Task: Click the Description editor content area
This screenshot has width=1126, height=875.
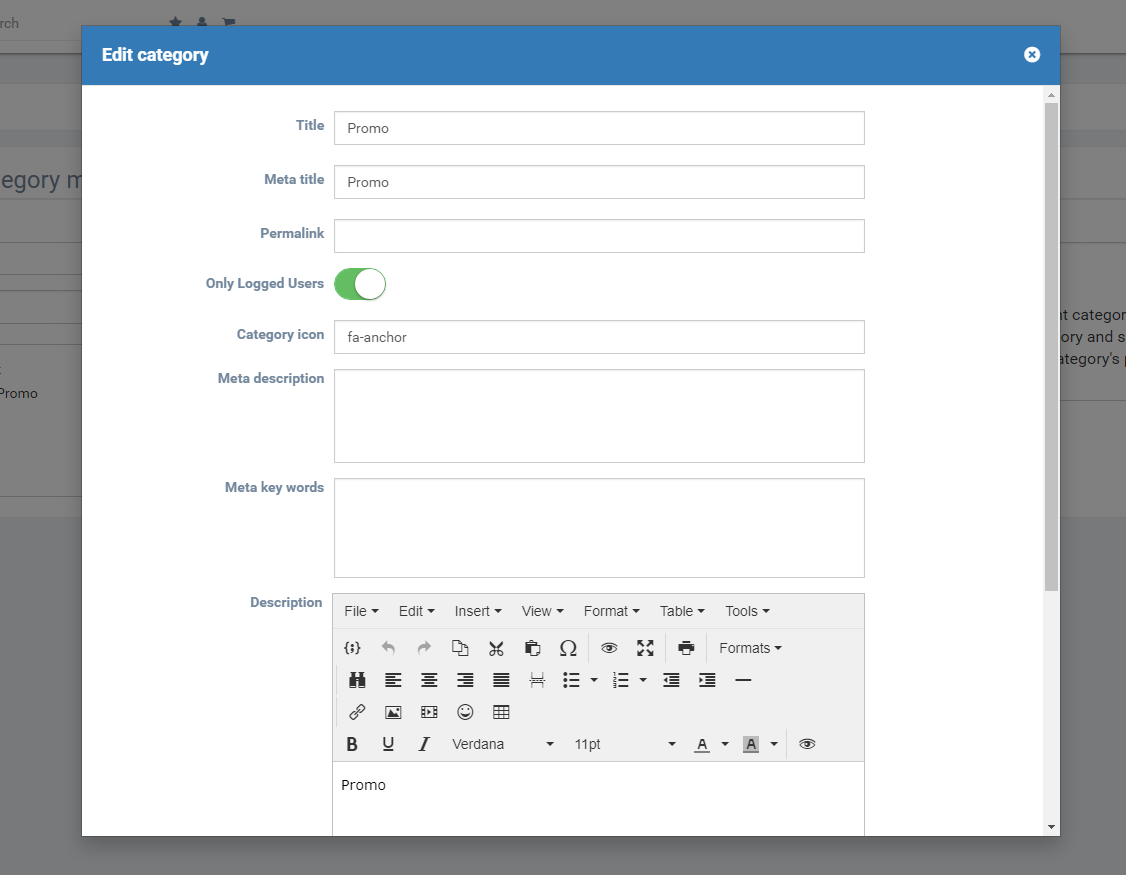Action: coord(598,799)
